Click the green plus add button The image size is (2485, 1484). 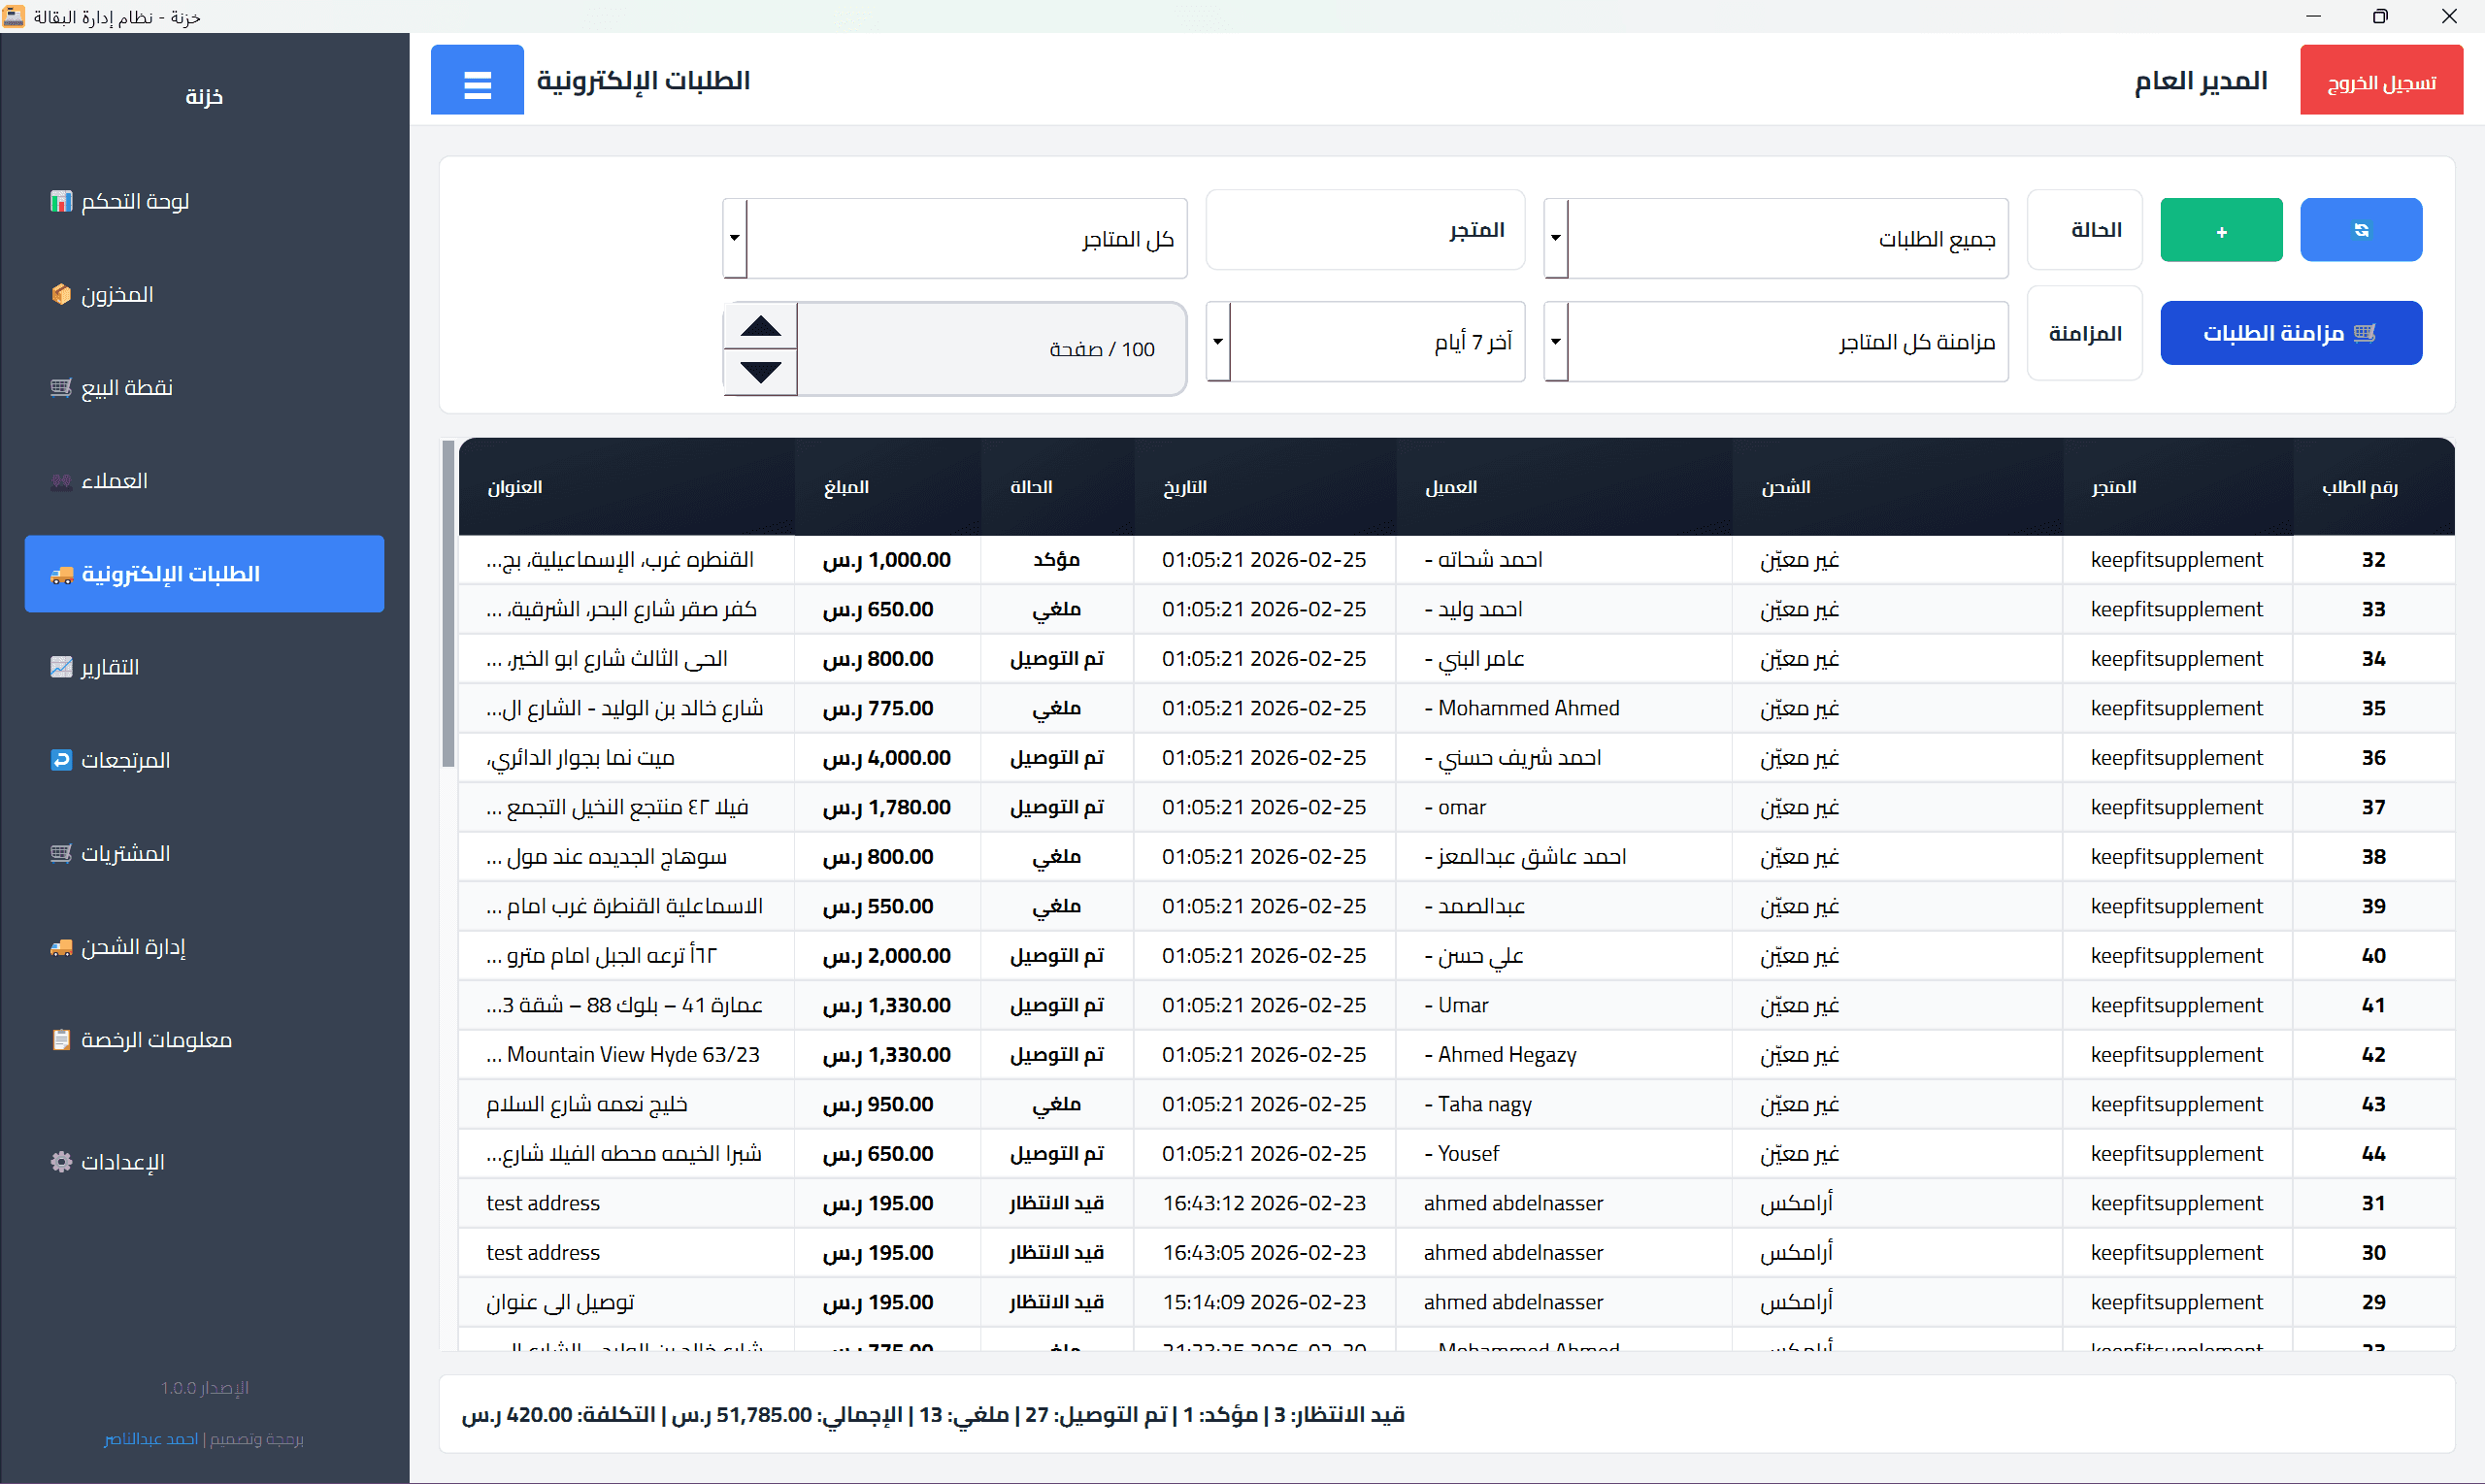tap(2221, 229)
